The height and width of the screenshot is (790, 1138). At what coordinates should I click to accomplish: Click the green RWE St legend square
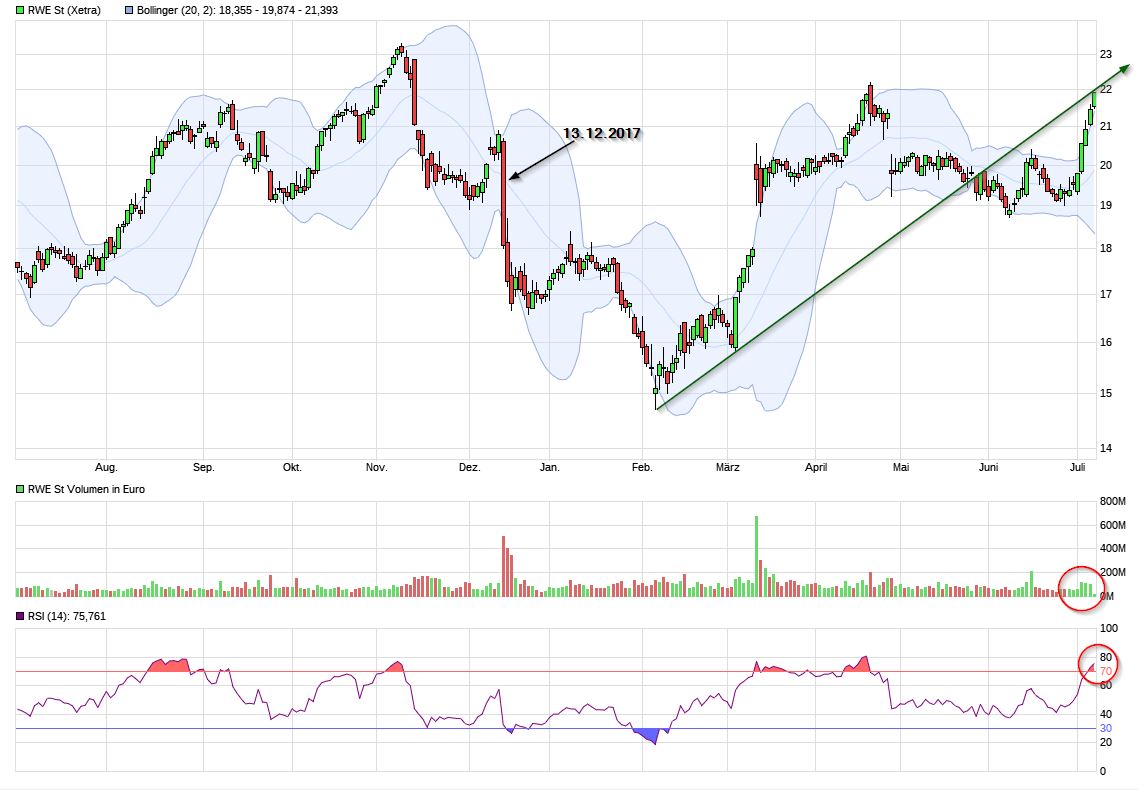click(x=19, y=9)
